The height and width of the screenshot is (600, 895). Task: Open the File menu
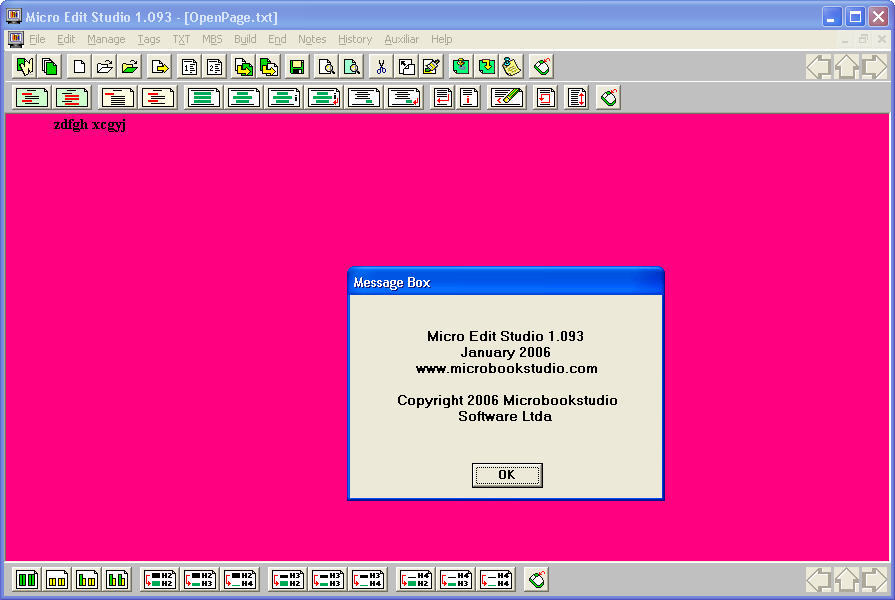(x=37, y=39)
